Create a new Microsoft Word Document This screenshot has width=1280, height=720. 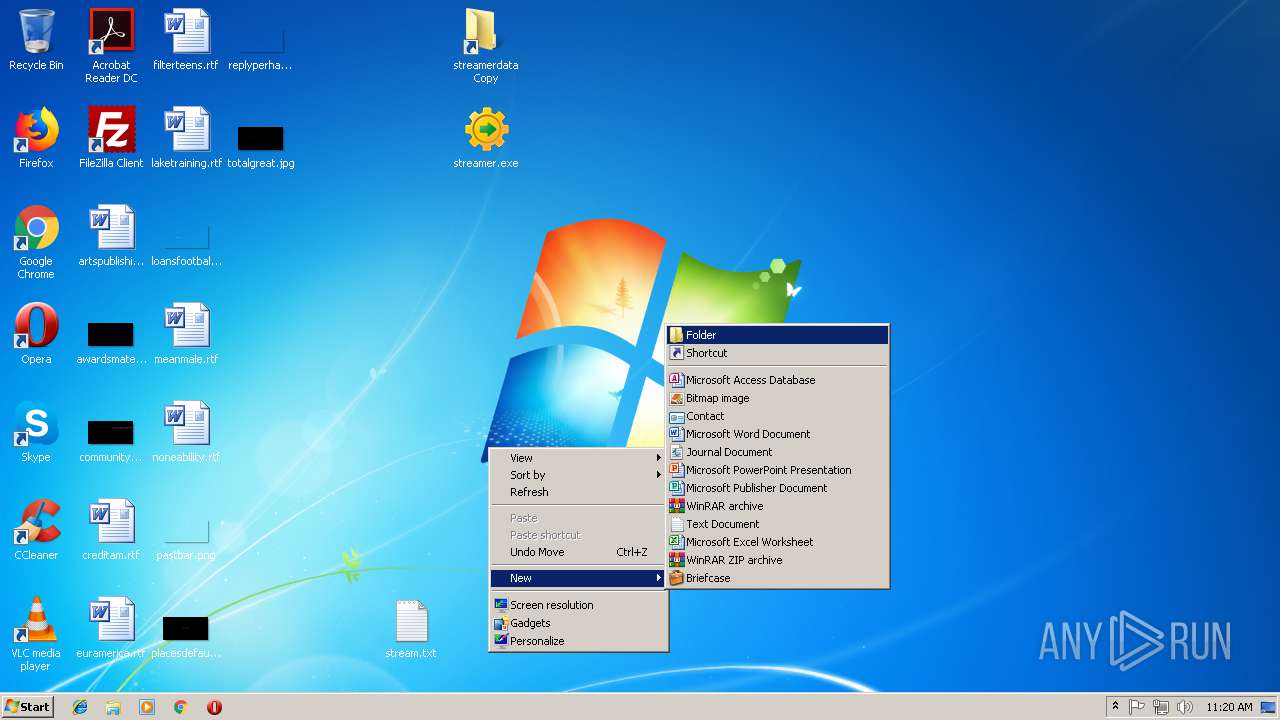coord(778,434)
